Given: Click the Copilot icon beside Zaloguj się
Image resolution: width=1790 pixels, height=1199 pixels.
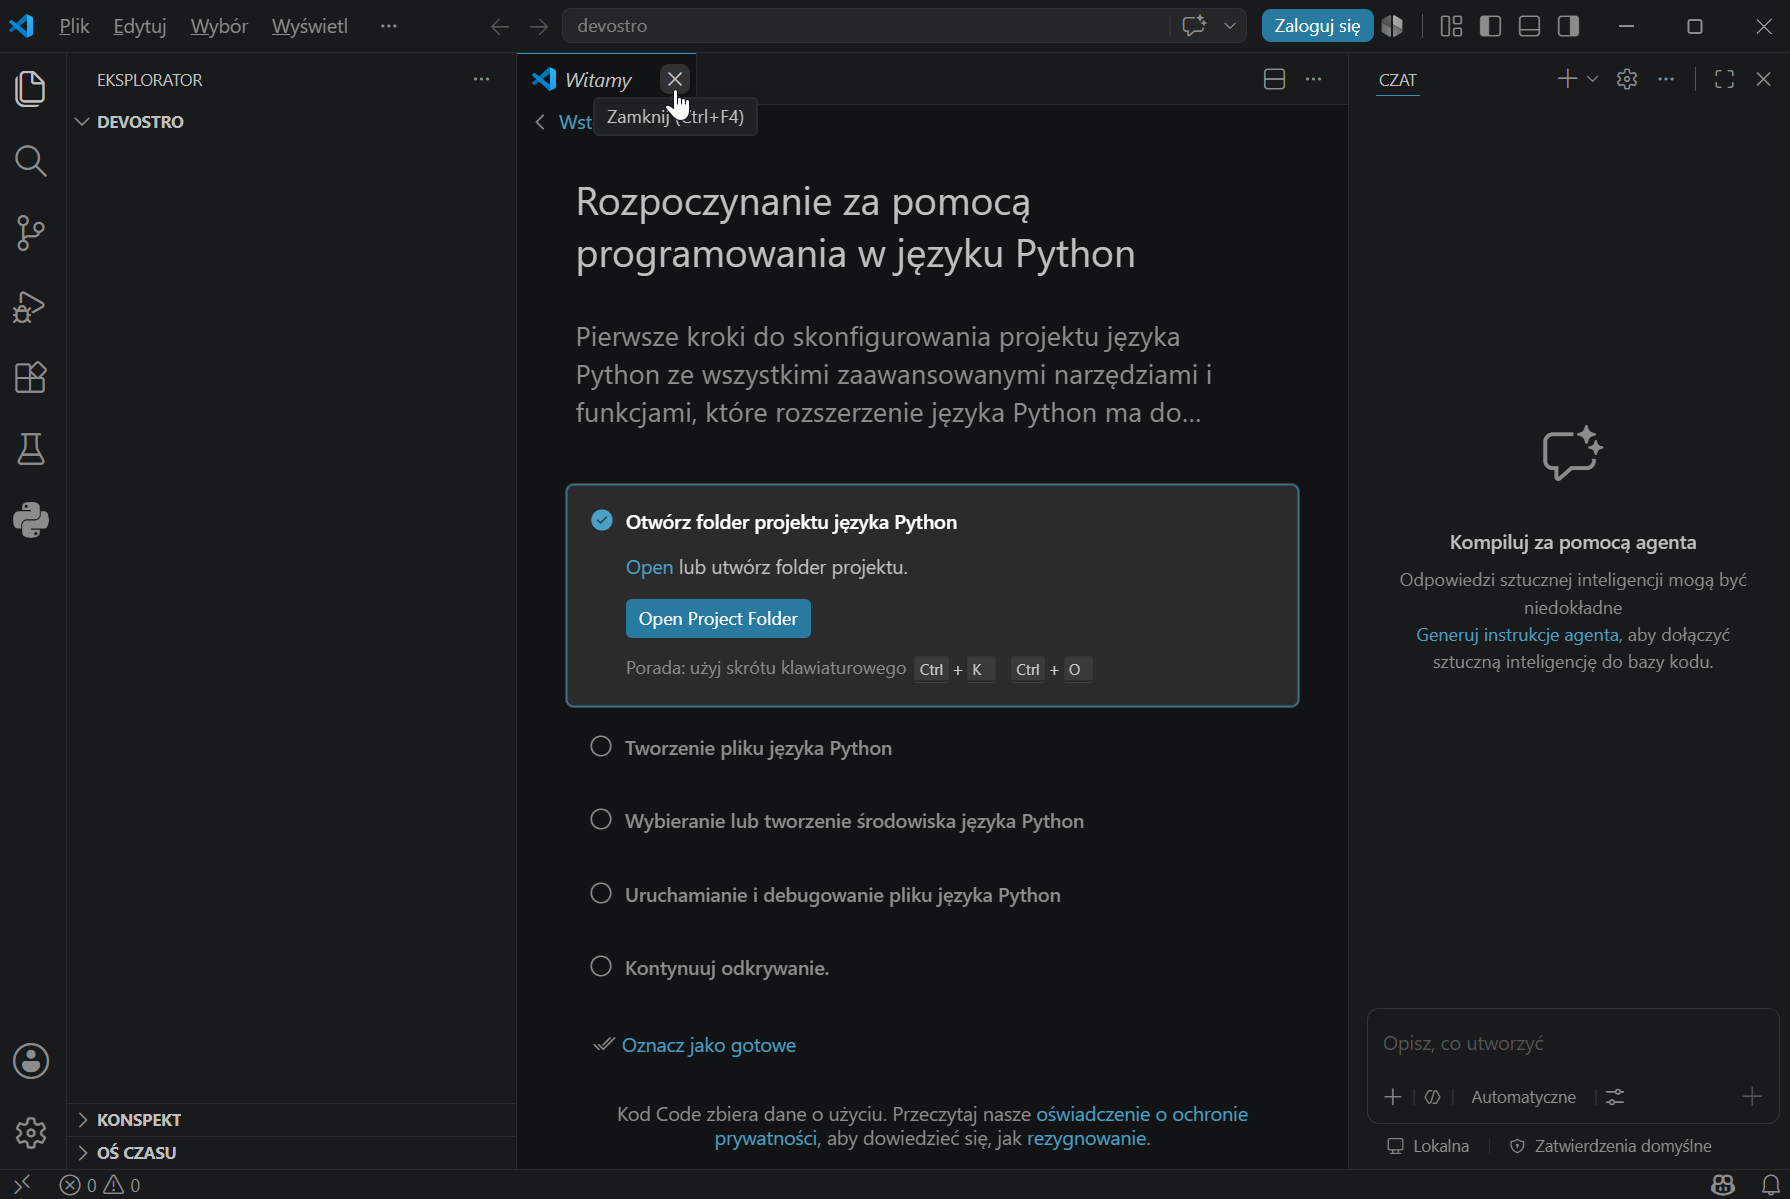Looking at the screenshot, I should click(x=1392, y=26).
